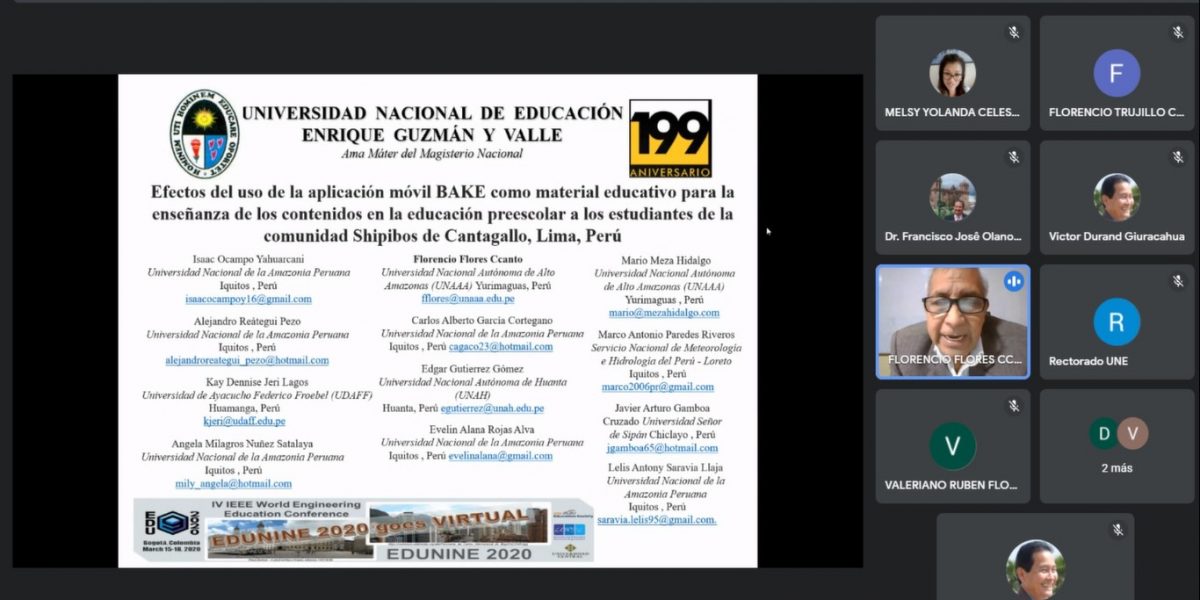Select Florencio Flores live video tile
Screen dimensions: 1200x600
click(953, 322)
